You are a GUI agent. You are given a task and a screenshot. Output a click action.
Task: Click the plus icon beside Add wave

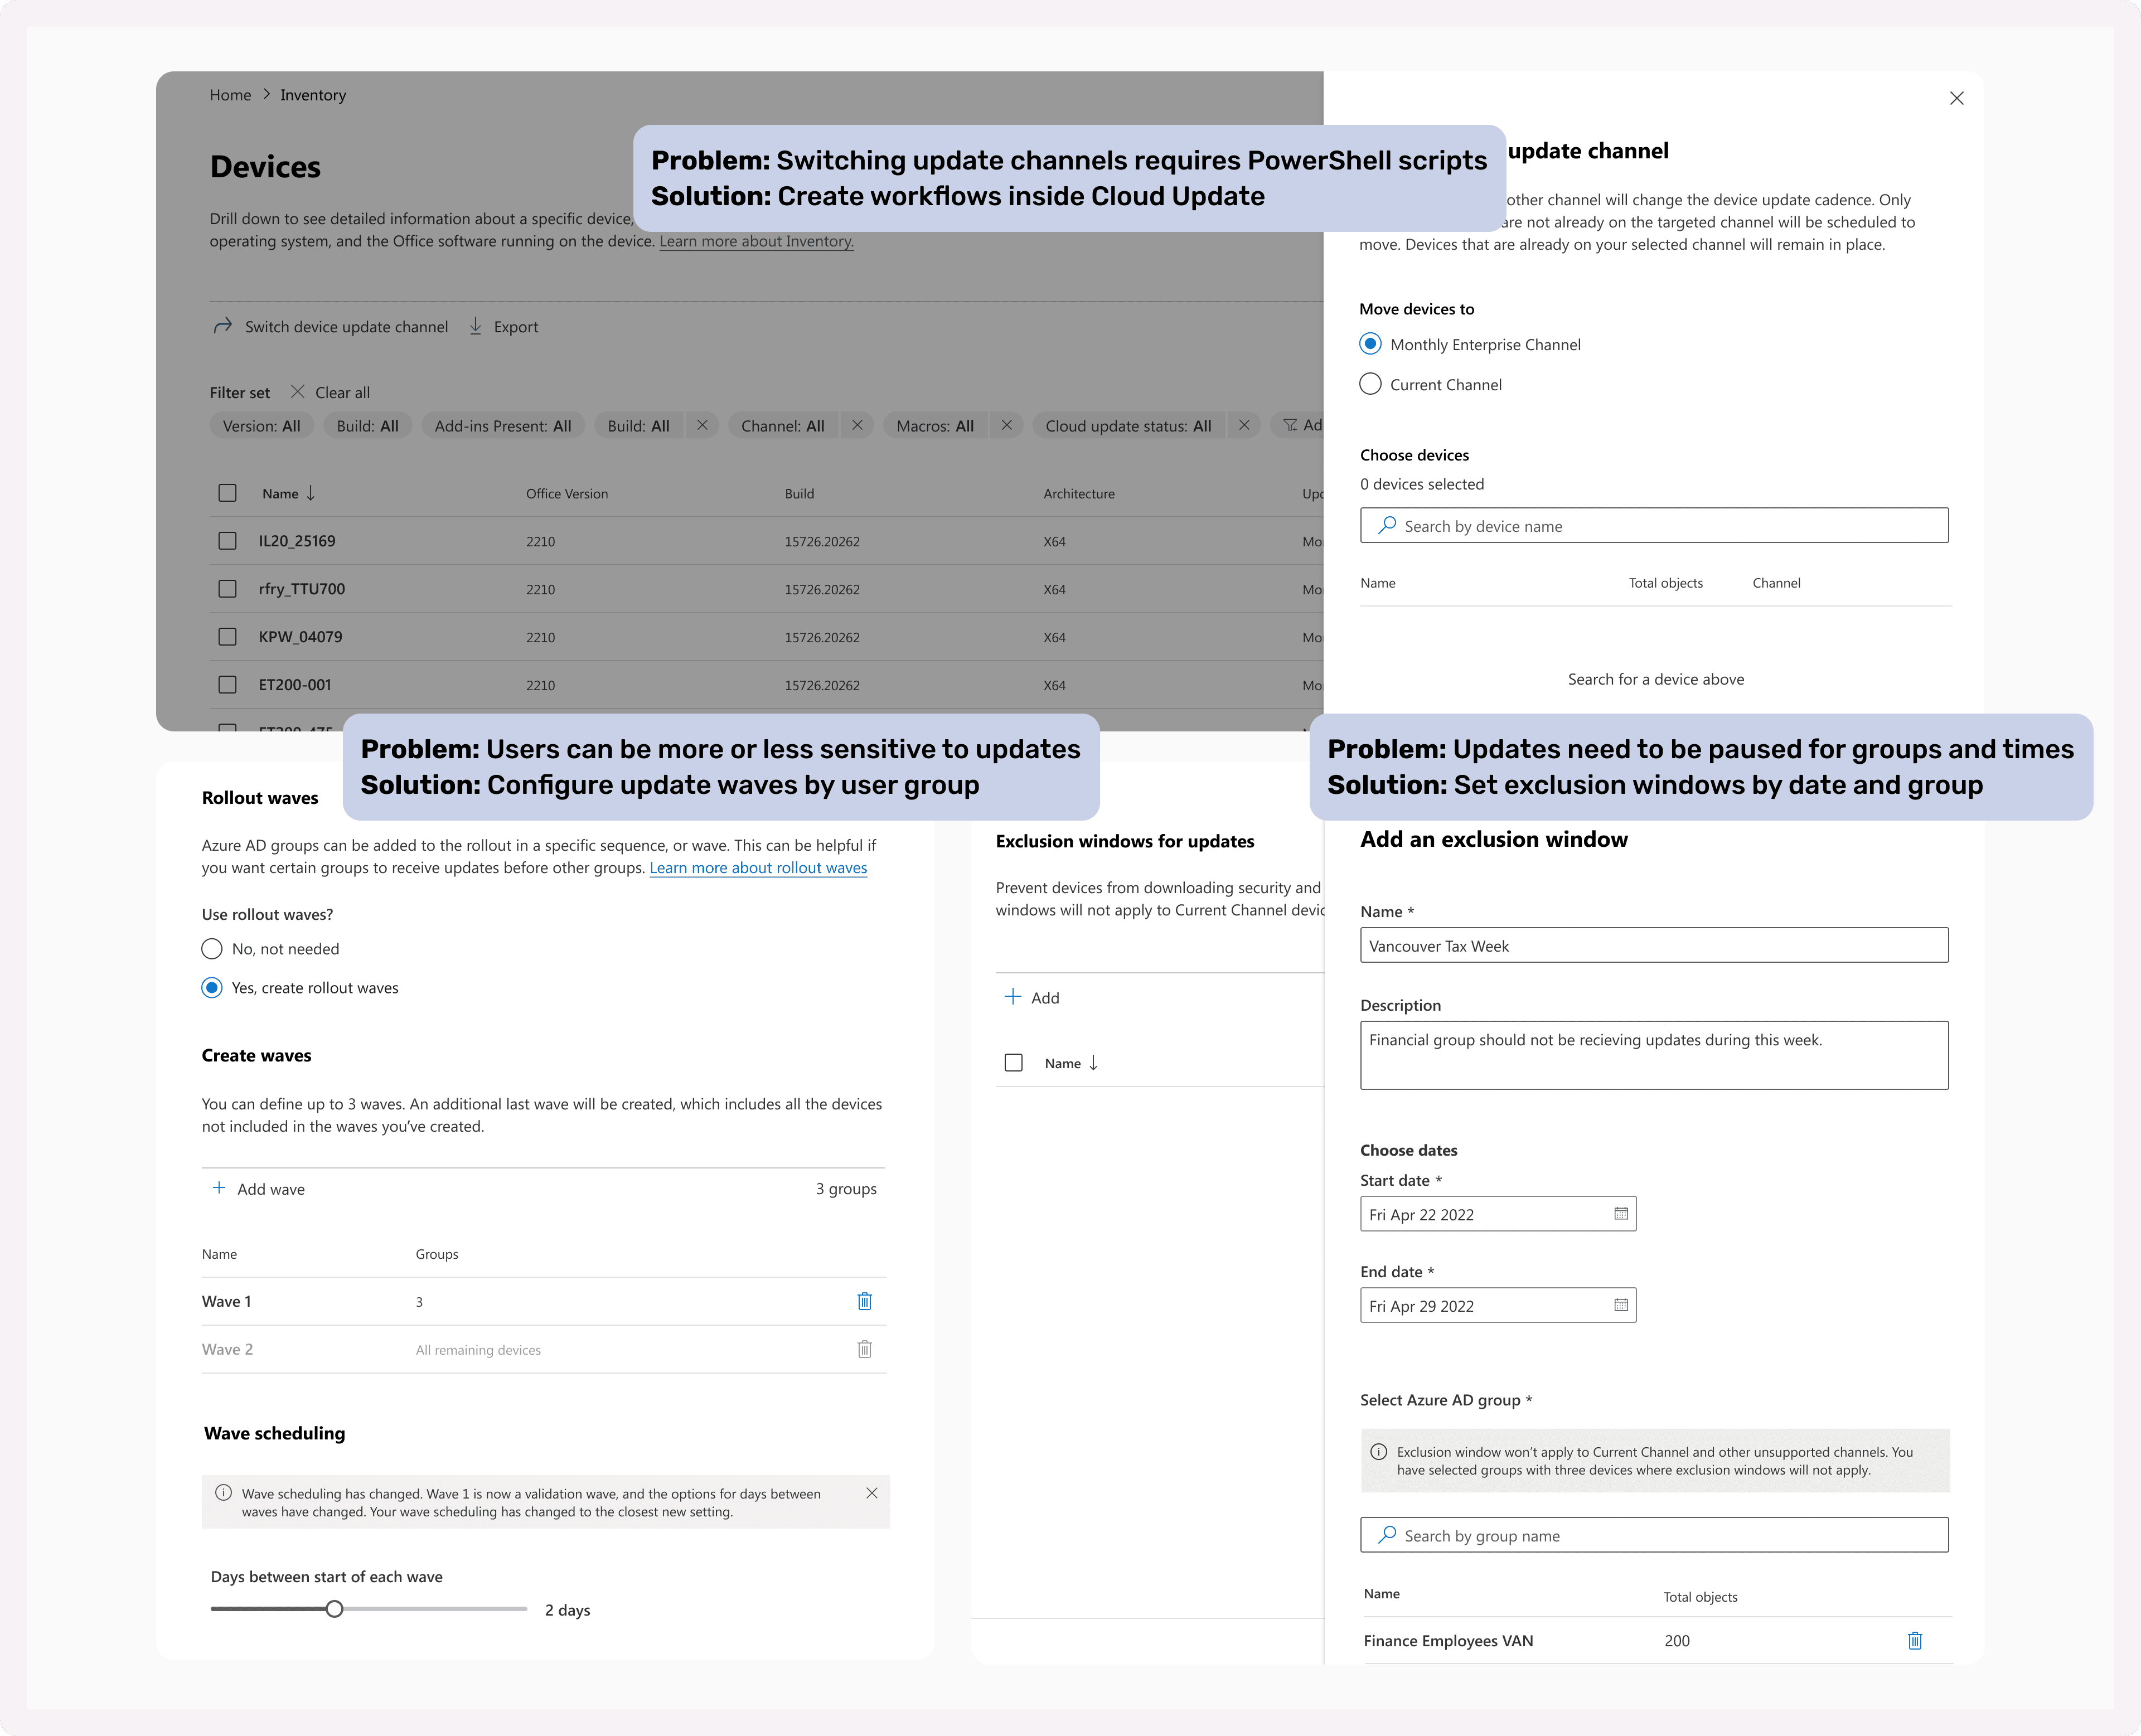click(x=219, y=1188)
